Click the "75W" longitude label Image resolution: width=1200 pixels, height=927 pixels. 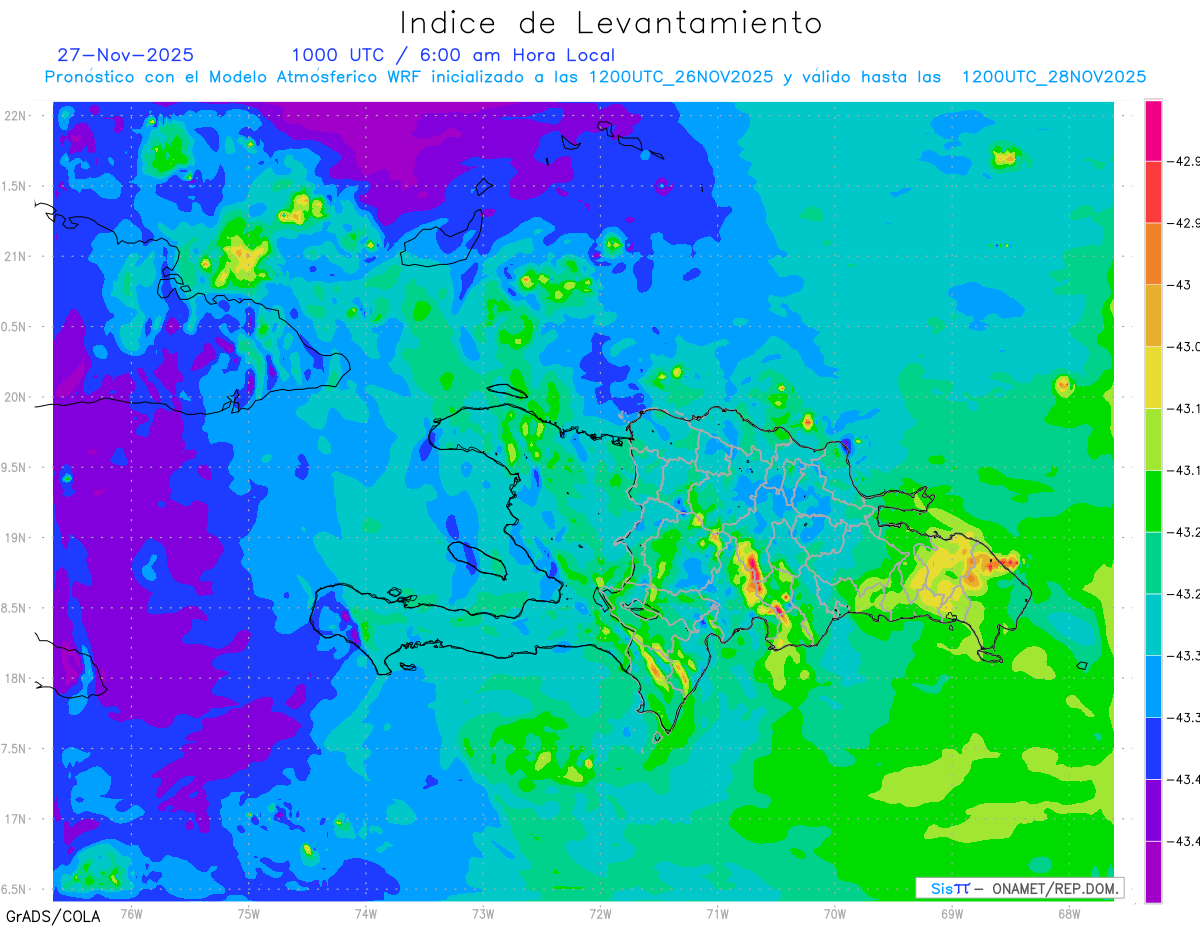249,913
